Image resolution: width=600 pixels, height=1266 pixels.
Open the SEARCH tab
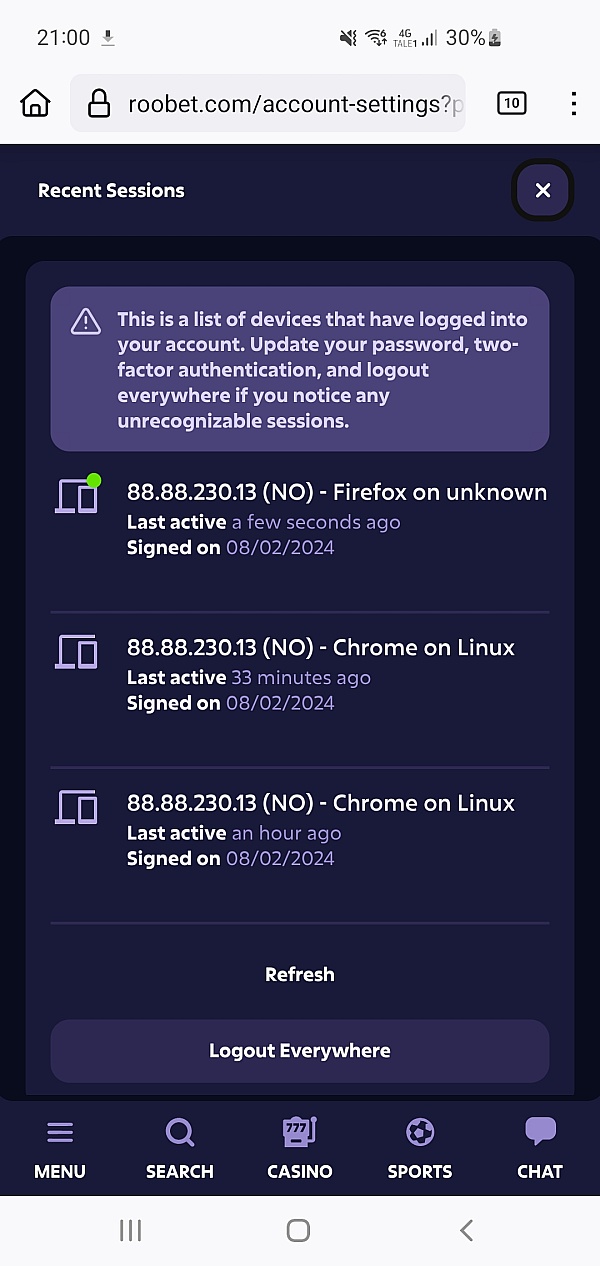180,1148
